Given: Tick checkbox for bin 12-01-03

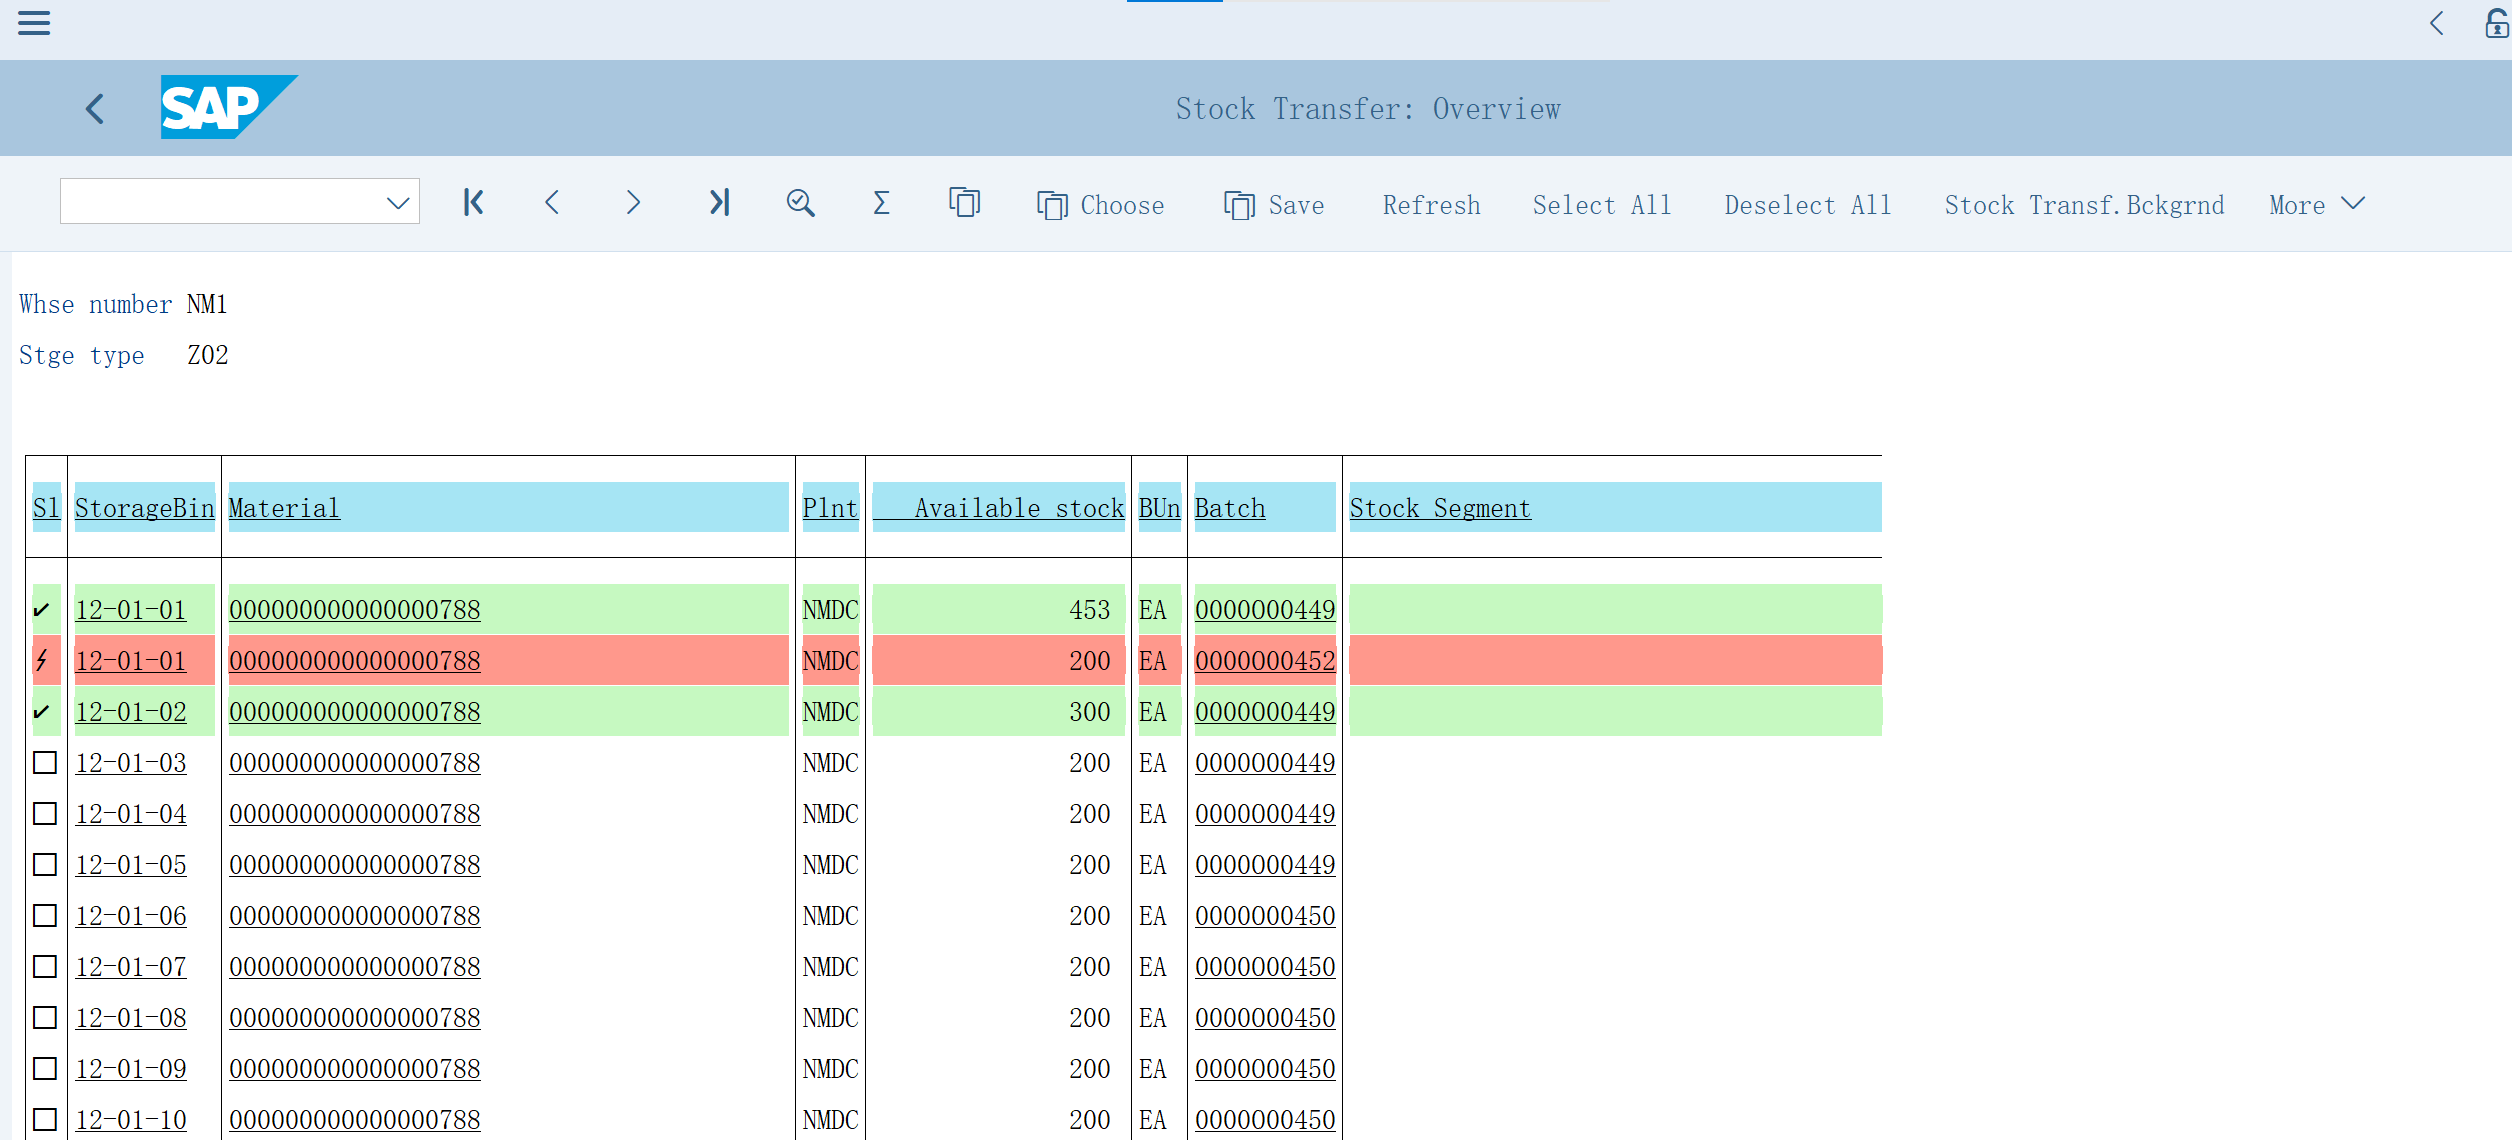Looking at the screenshot, I should [x=45, y=763].
